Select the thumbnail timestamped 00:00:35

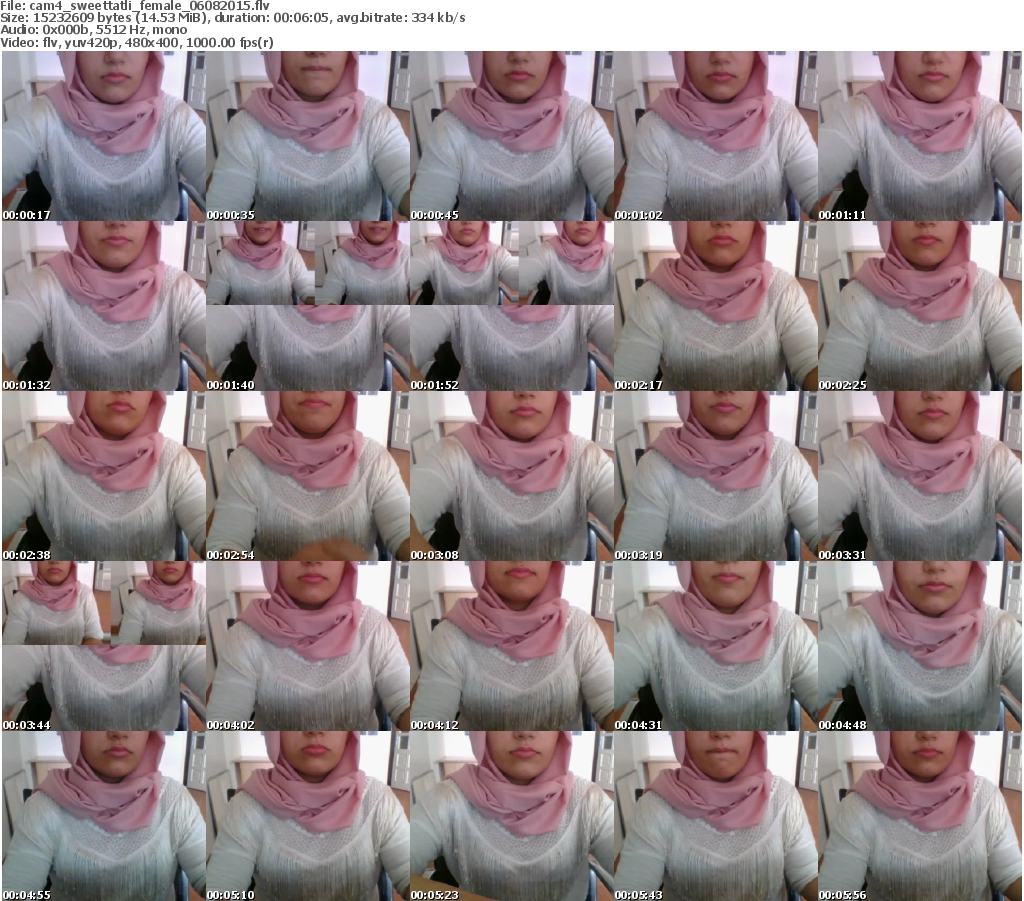(x=308, y=136)
